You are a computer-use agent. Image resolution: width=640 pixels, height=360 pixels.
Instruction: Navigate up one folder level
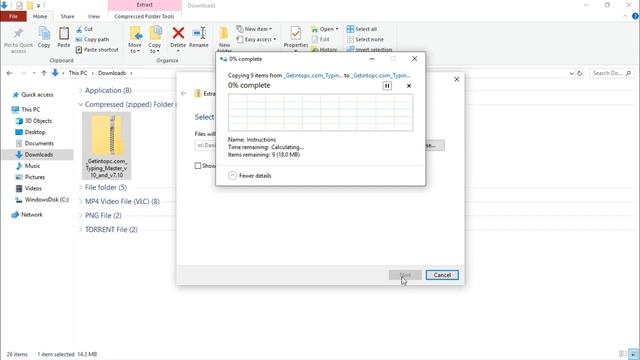44,73
